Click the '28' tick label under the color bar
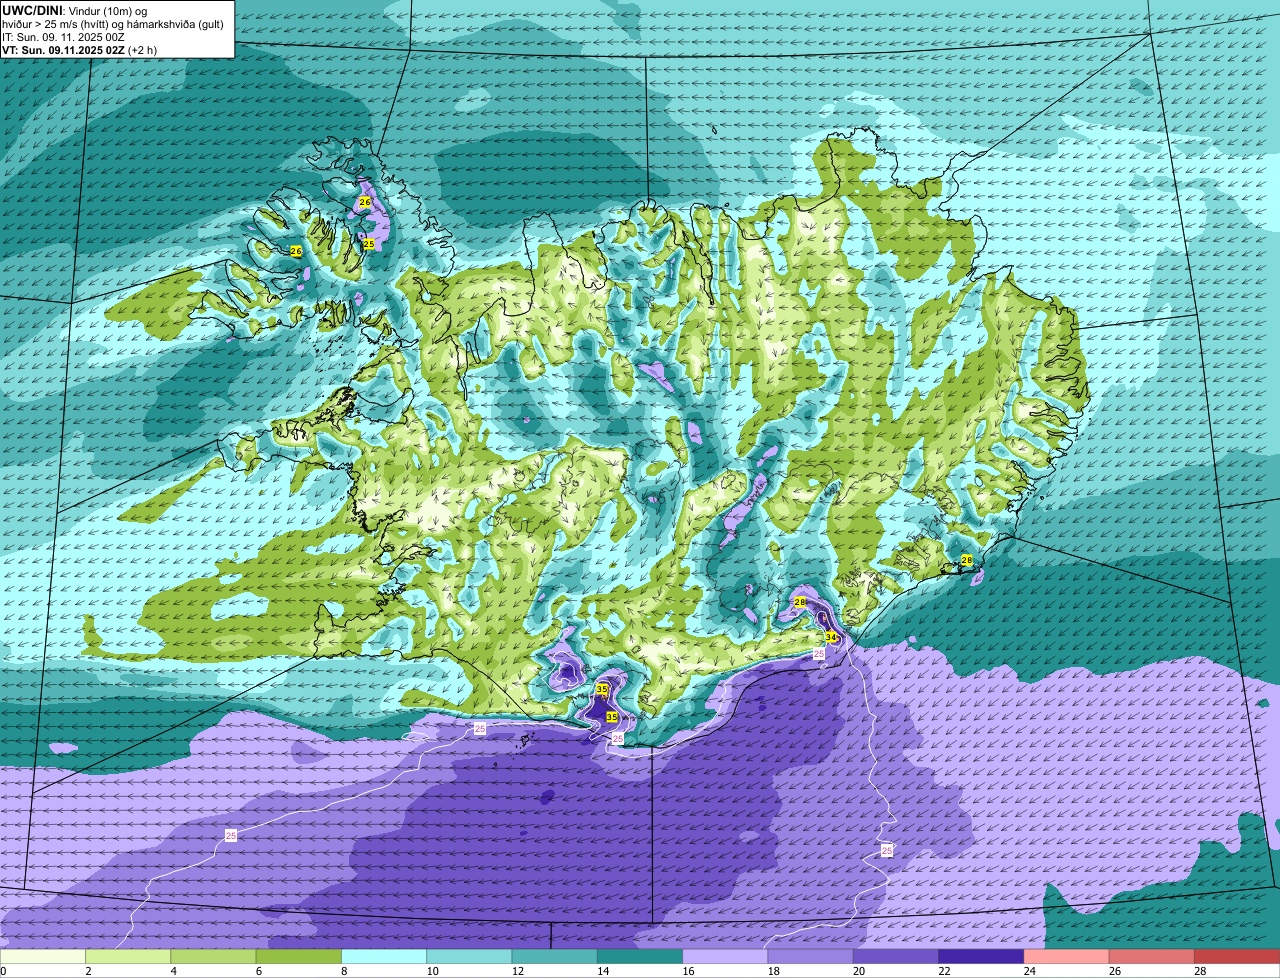Viewport: 1280px width, 978px height. point(1200,971)
